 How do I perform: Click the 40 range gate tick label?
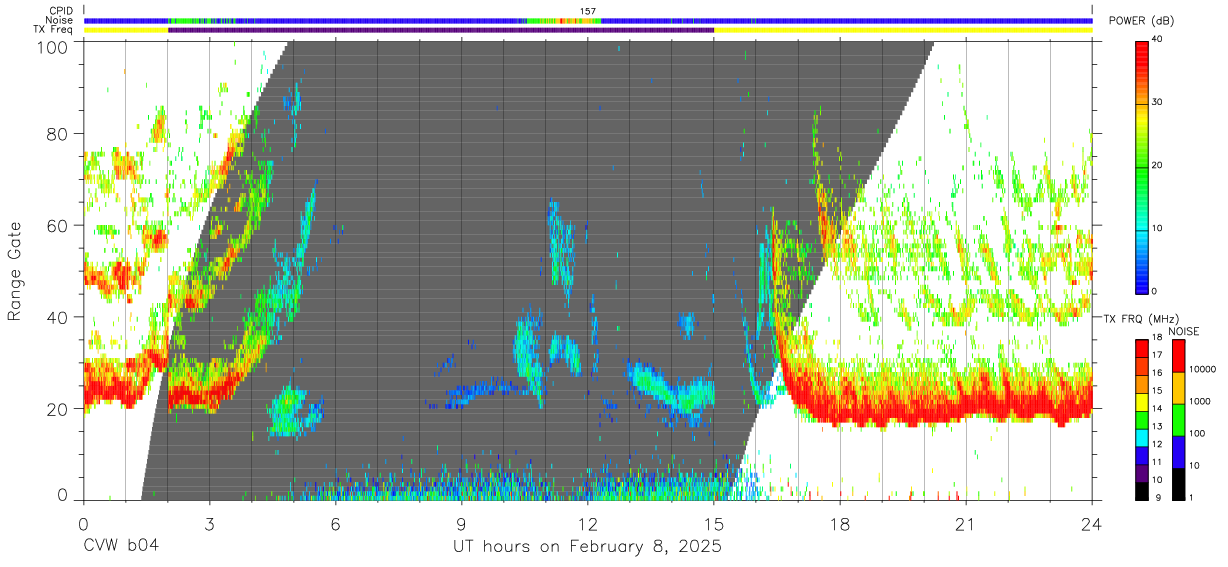[x=59, y=318]
